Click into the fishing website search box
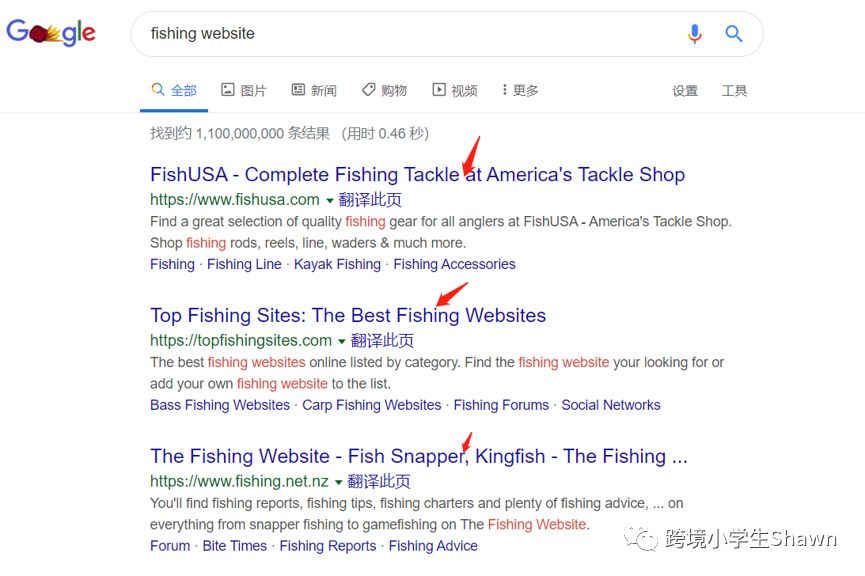 [408, 34]
